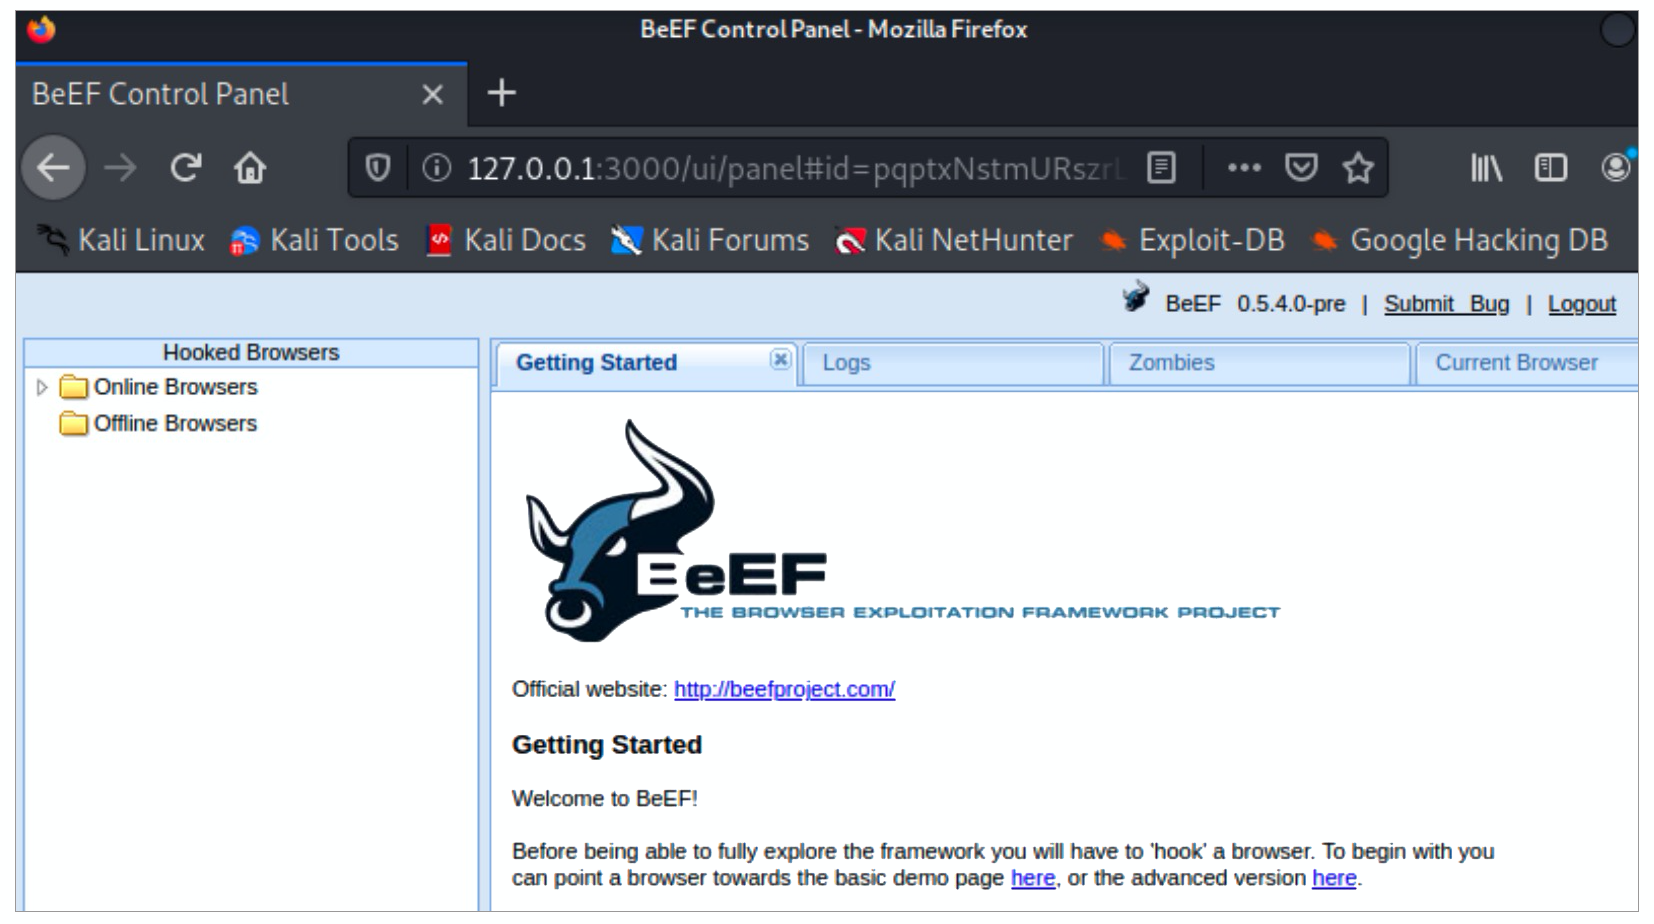Click the Firefox back arrow button
This screenshot has width=1654, height=924.
click(54, 168)
